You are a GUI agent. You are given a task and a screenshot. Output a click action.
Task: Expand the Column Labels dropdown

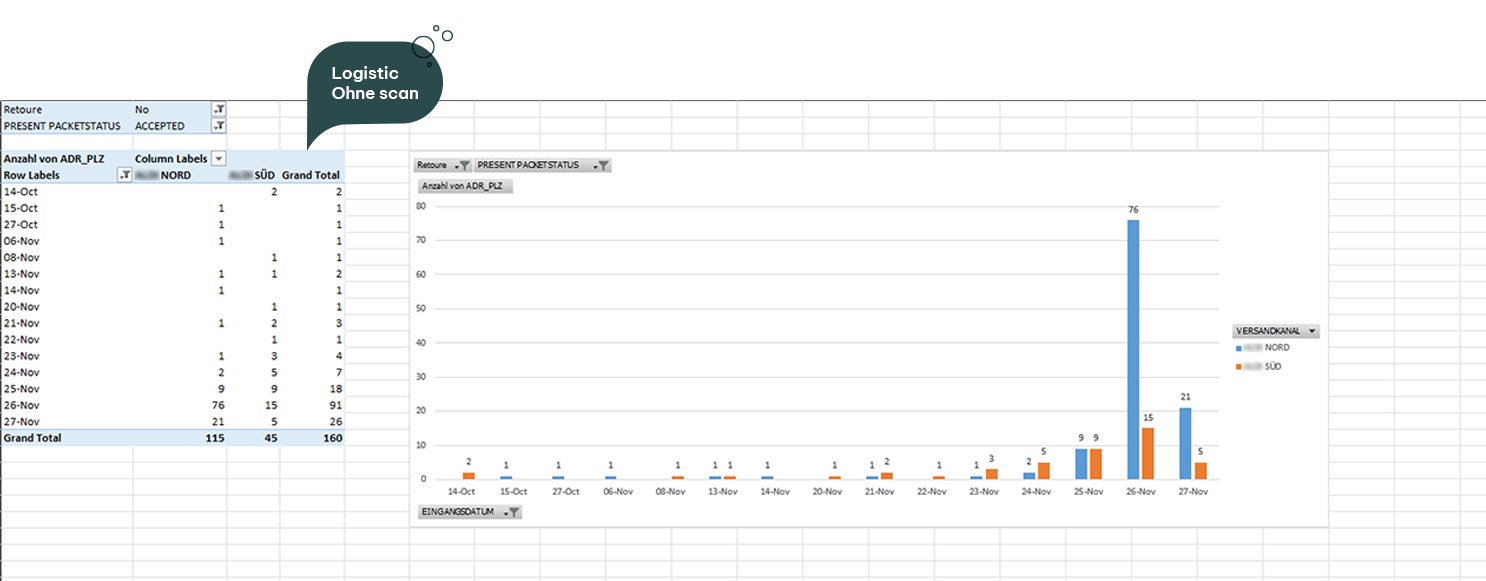click(219, 159)
